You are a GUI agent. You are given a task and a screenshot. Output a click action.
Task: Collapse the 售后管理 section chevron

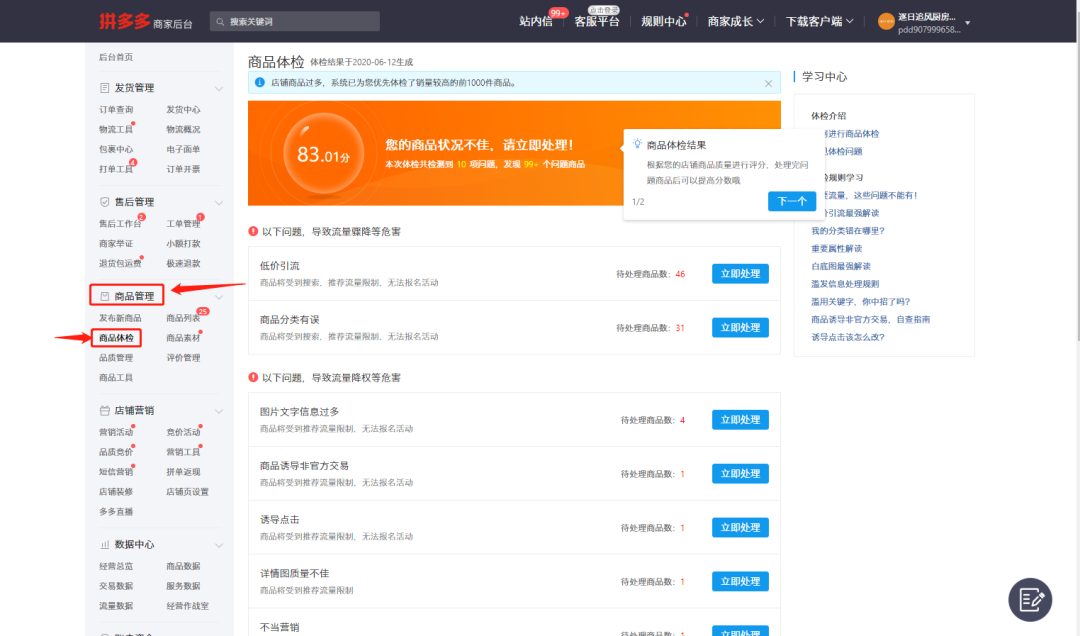click(x=218, y=203)
